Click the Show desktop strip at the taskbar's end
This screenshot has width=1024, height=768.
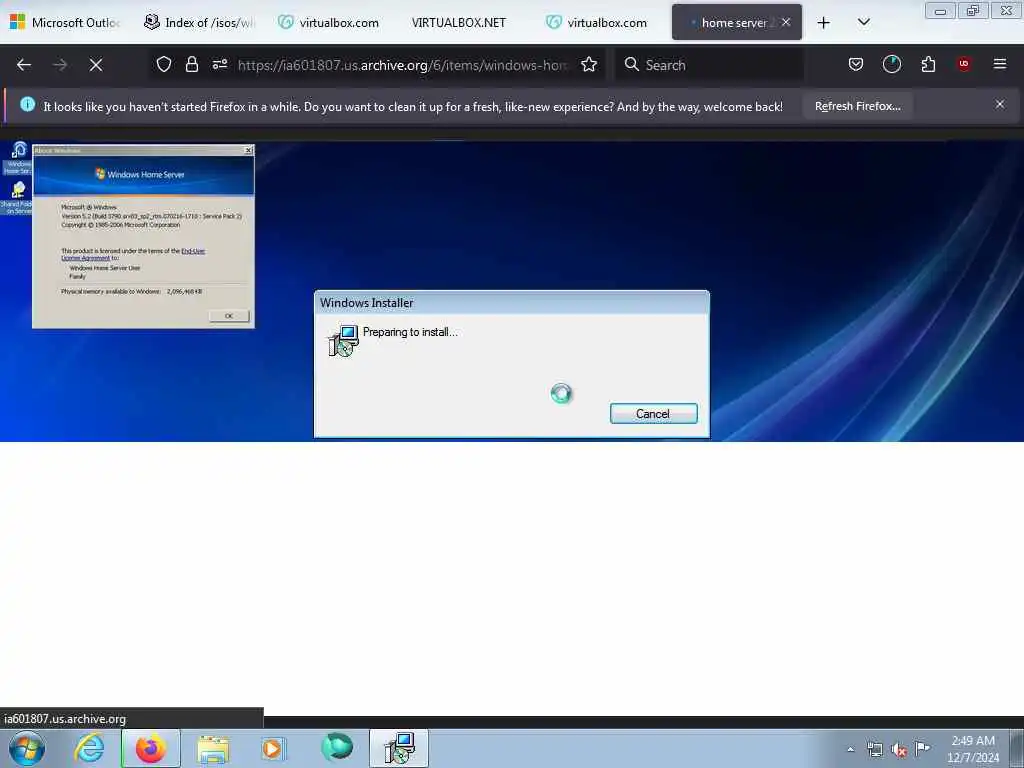point(1017,748)
